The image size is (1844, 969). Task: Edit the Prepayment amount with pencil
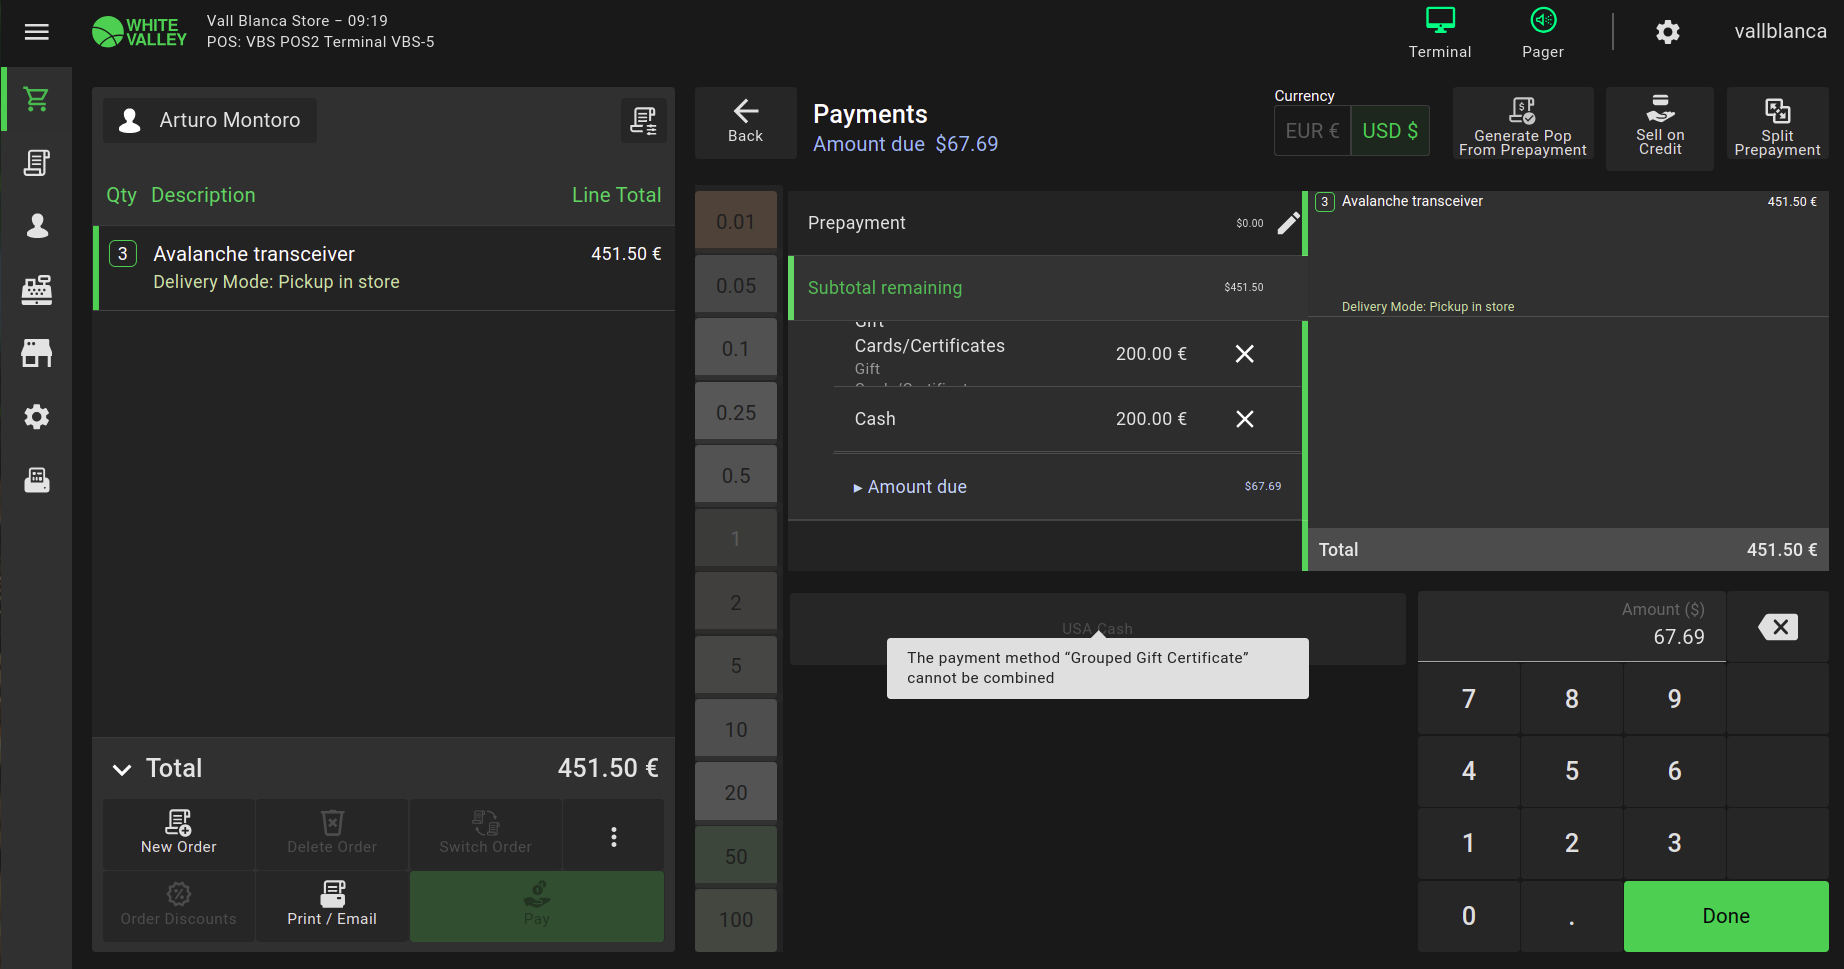(x=1289, y=223)
